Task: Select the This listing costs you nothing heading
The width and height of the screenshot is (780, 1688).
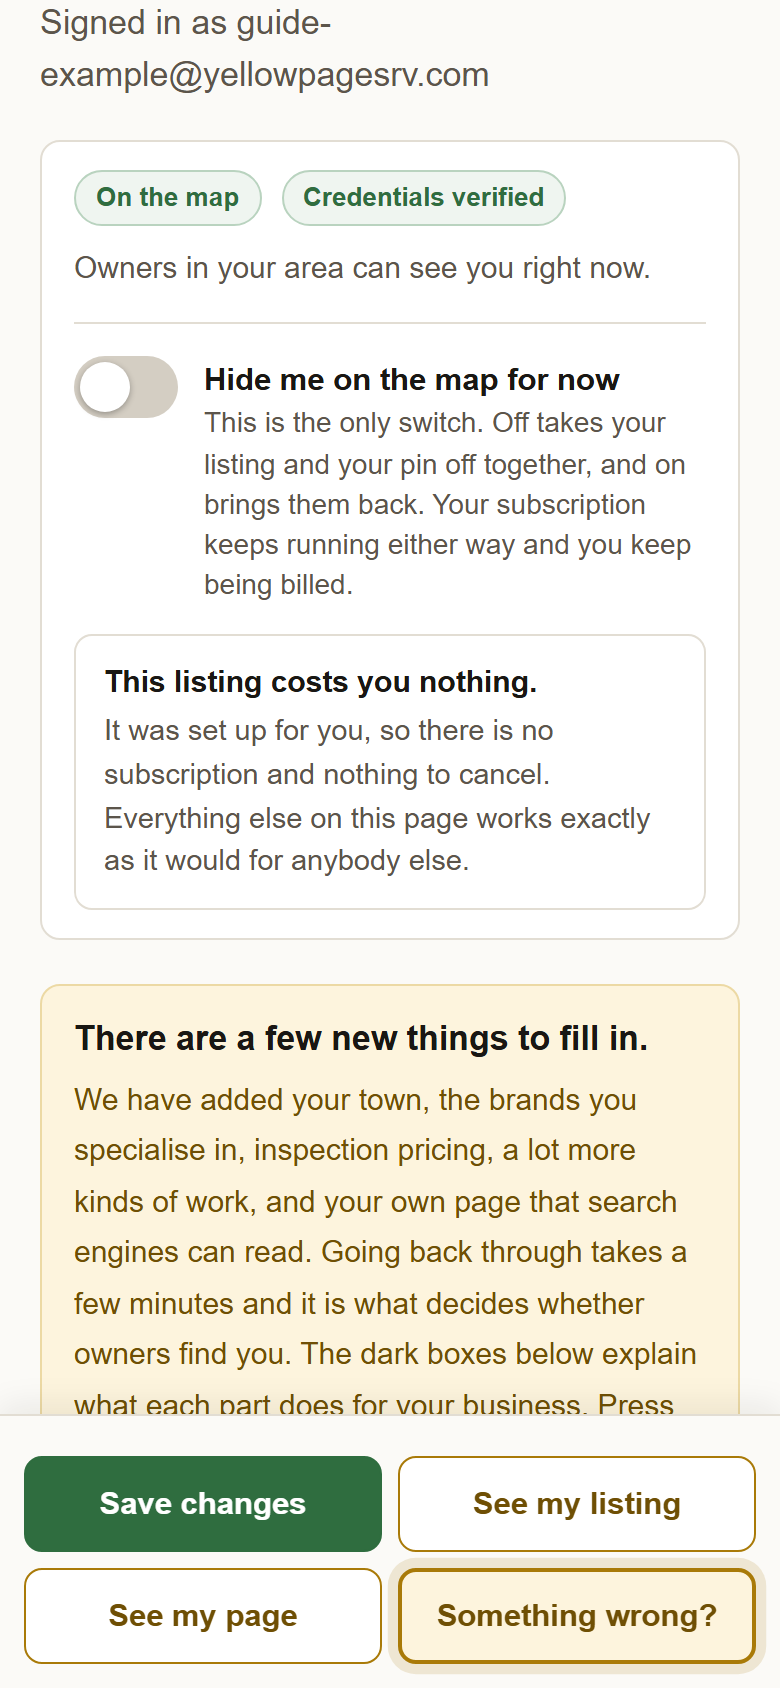Action: tap(321, 682)
